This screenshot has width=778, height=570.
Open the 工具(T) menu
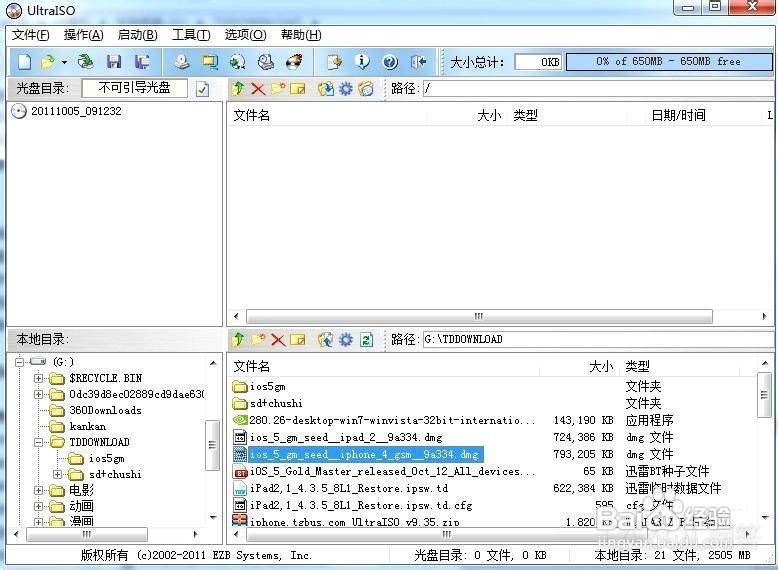(191, 35)
